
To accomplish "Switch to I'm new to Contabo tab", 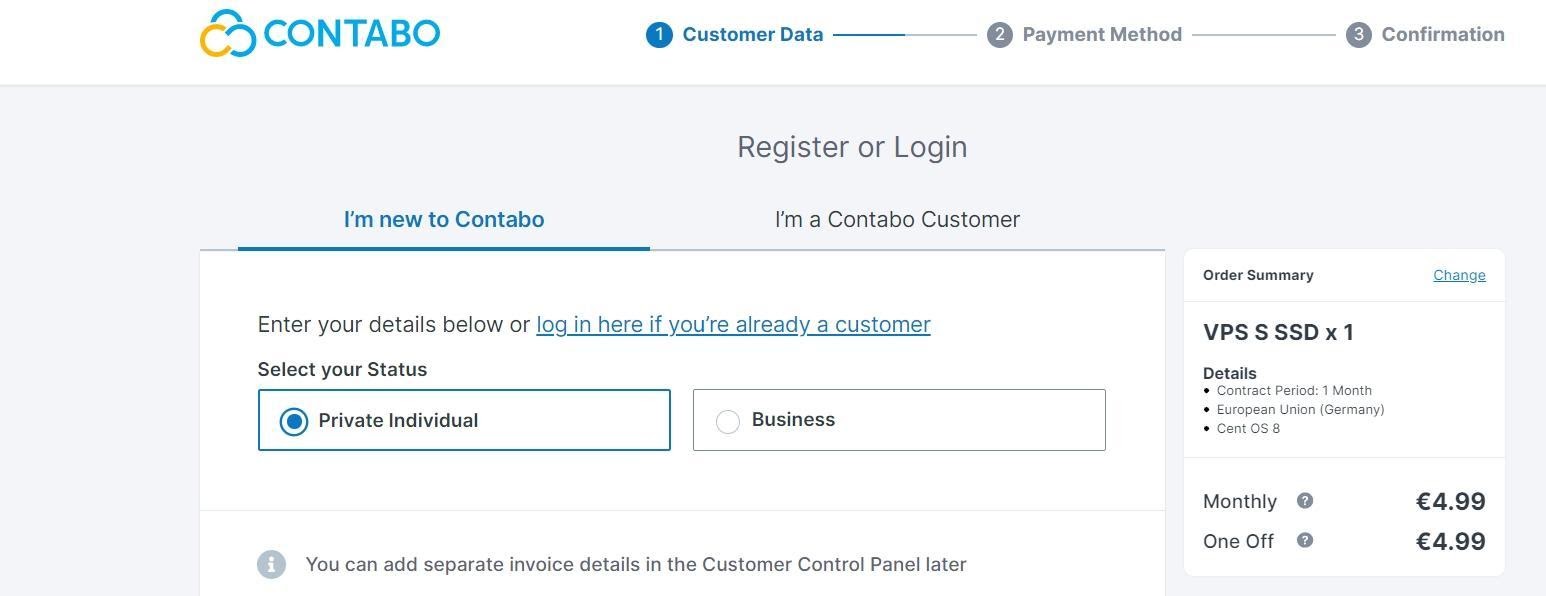I will tap(444, 220).
